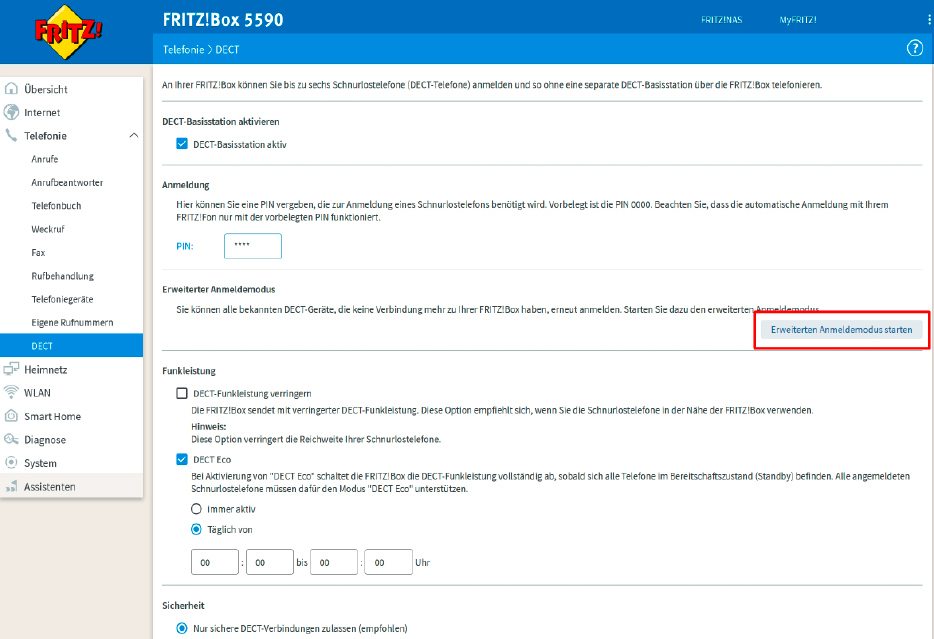The image size is (934, 639).
Task: Open the three-dot menu in header
Action: (x=929, y=20)
